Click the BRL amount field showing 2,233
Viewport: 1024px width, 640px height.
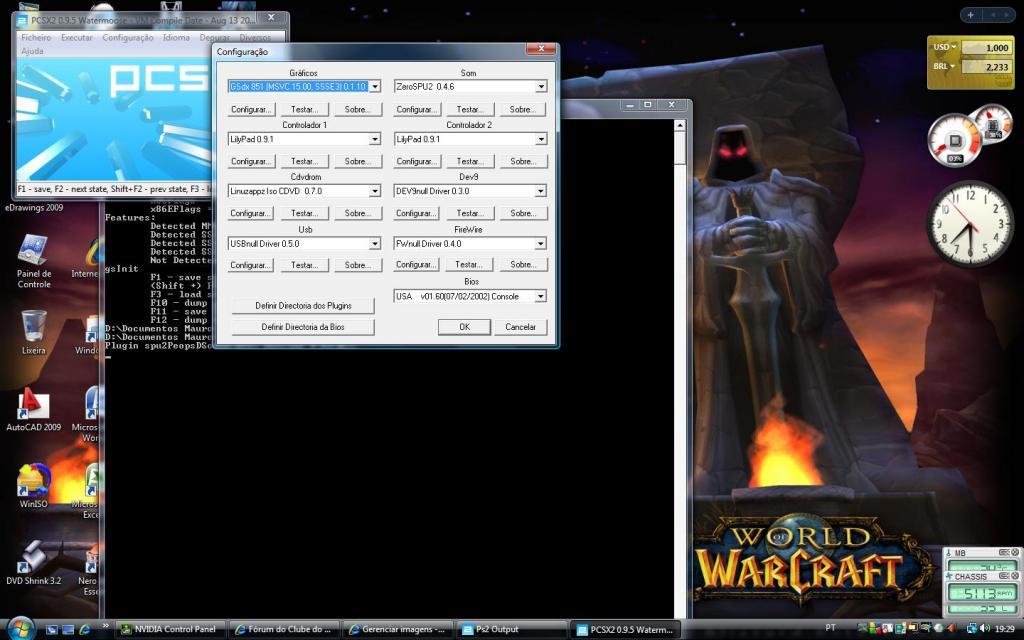click(x=985, y=67)
